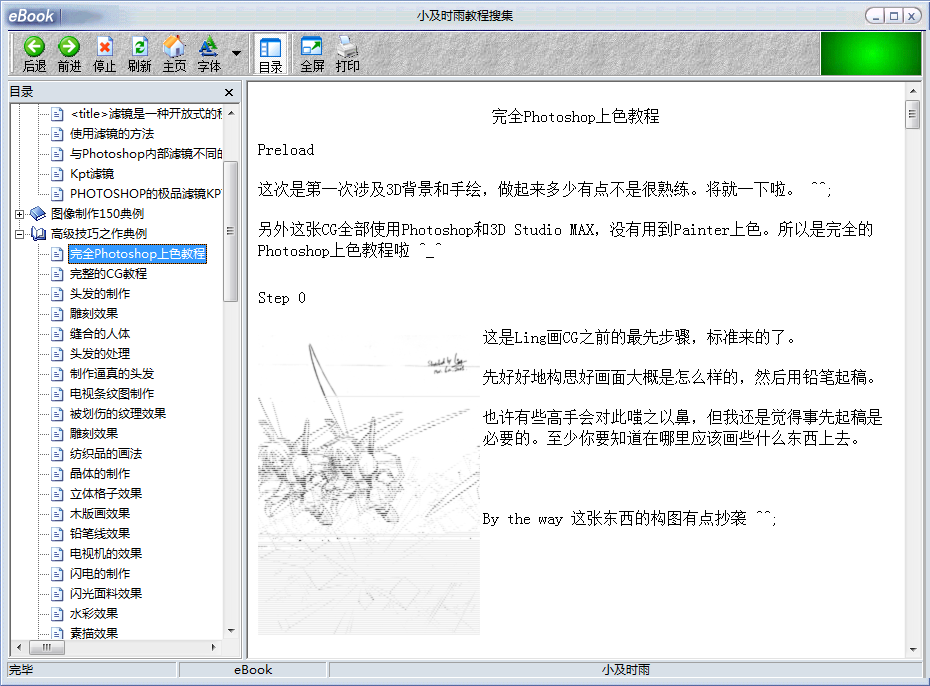The height and width of the screenshot is (686, 930).
Task: Click the eBook logo in title bar
Action: pyautogui.click(x=31, y=17)
